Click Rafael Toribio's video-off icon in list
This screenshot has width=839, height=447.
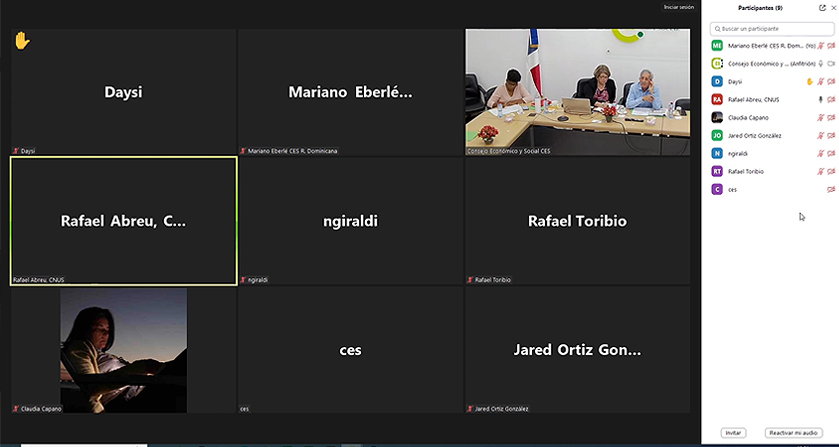pos(831,171)
